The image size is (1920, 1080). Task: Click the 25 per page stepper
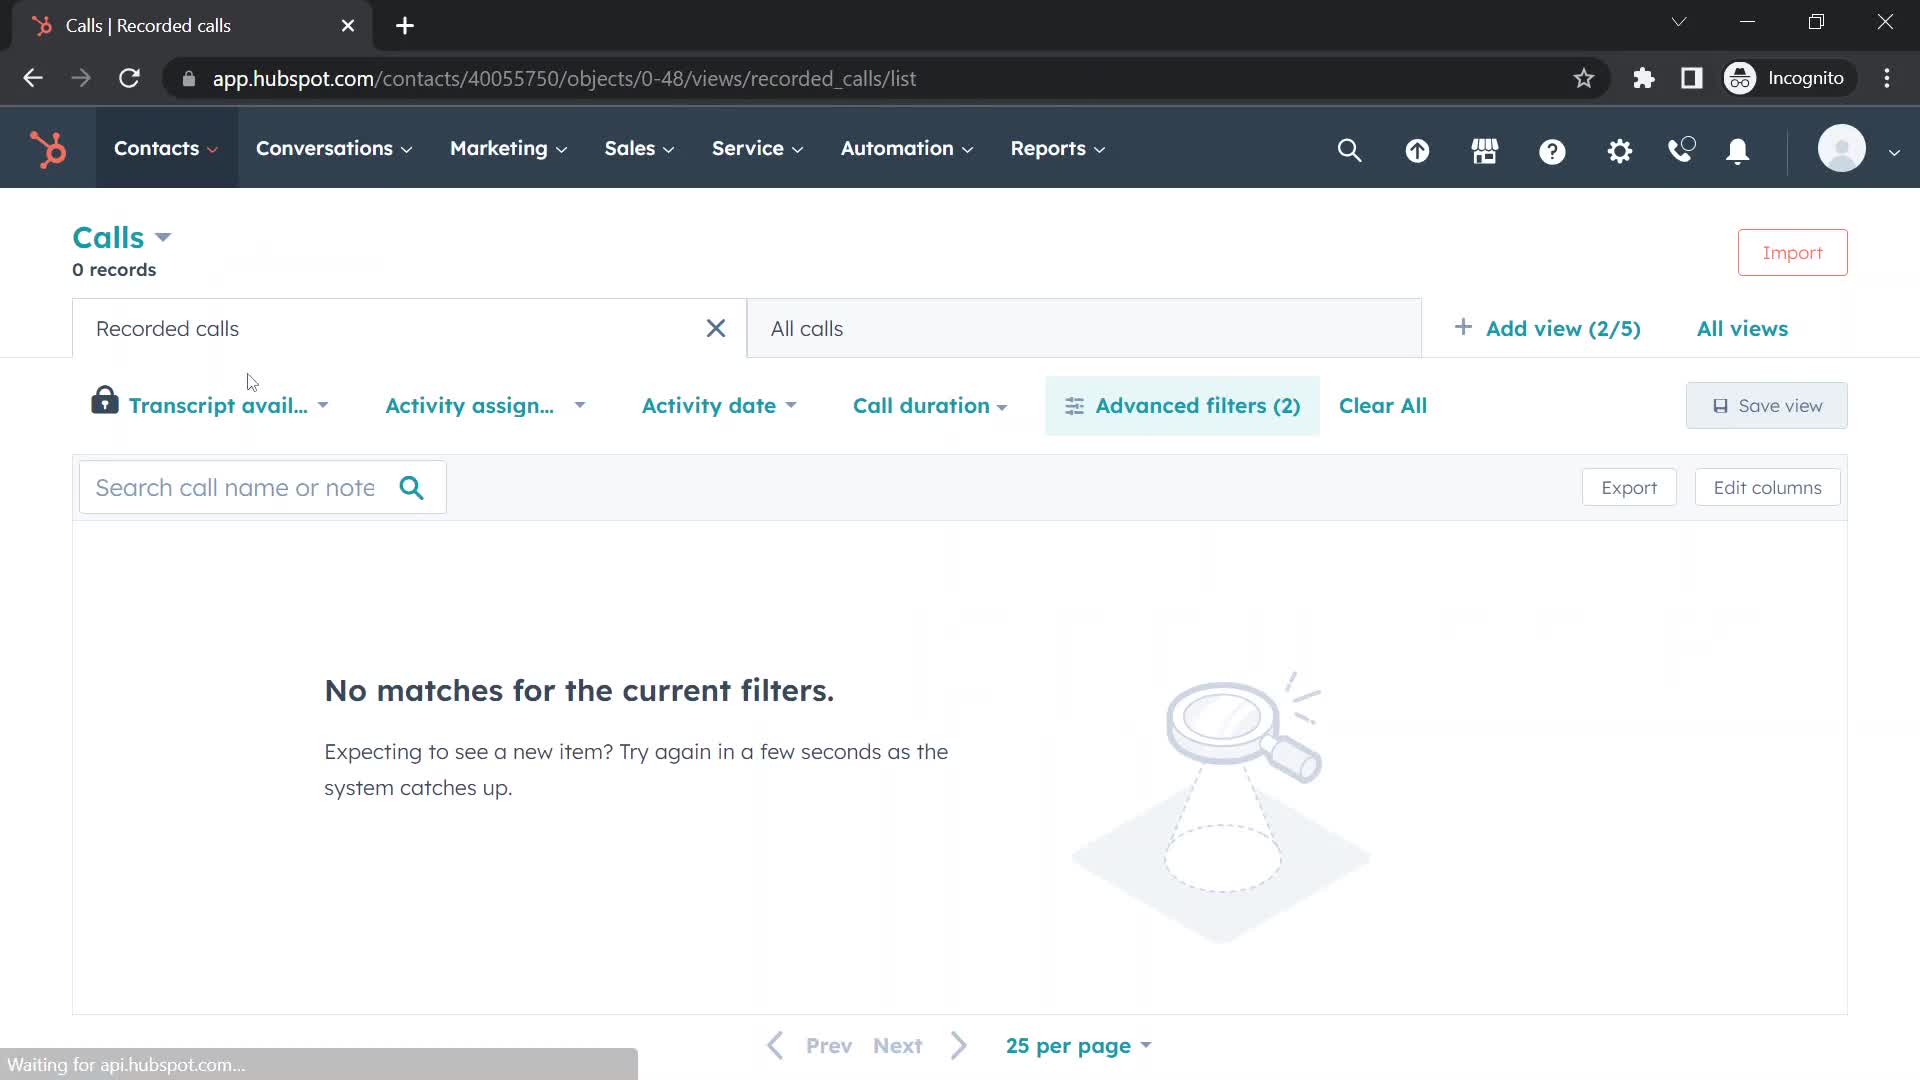click(x=1080, y=1046)
